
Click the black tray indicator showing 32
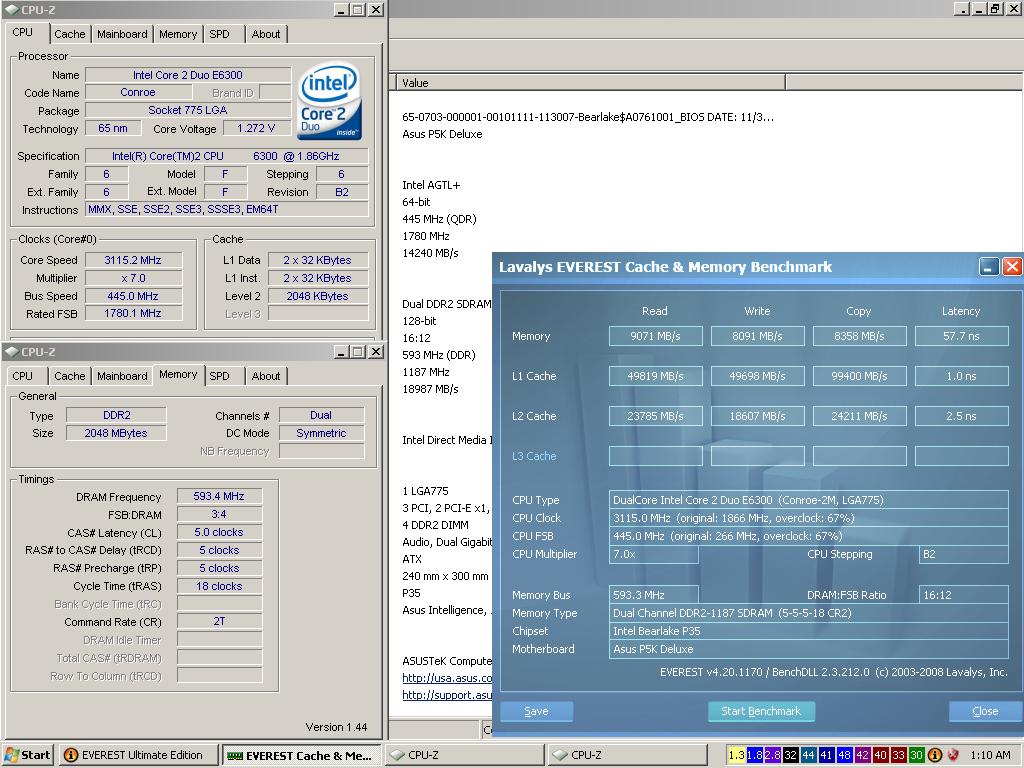pos(790,755)
